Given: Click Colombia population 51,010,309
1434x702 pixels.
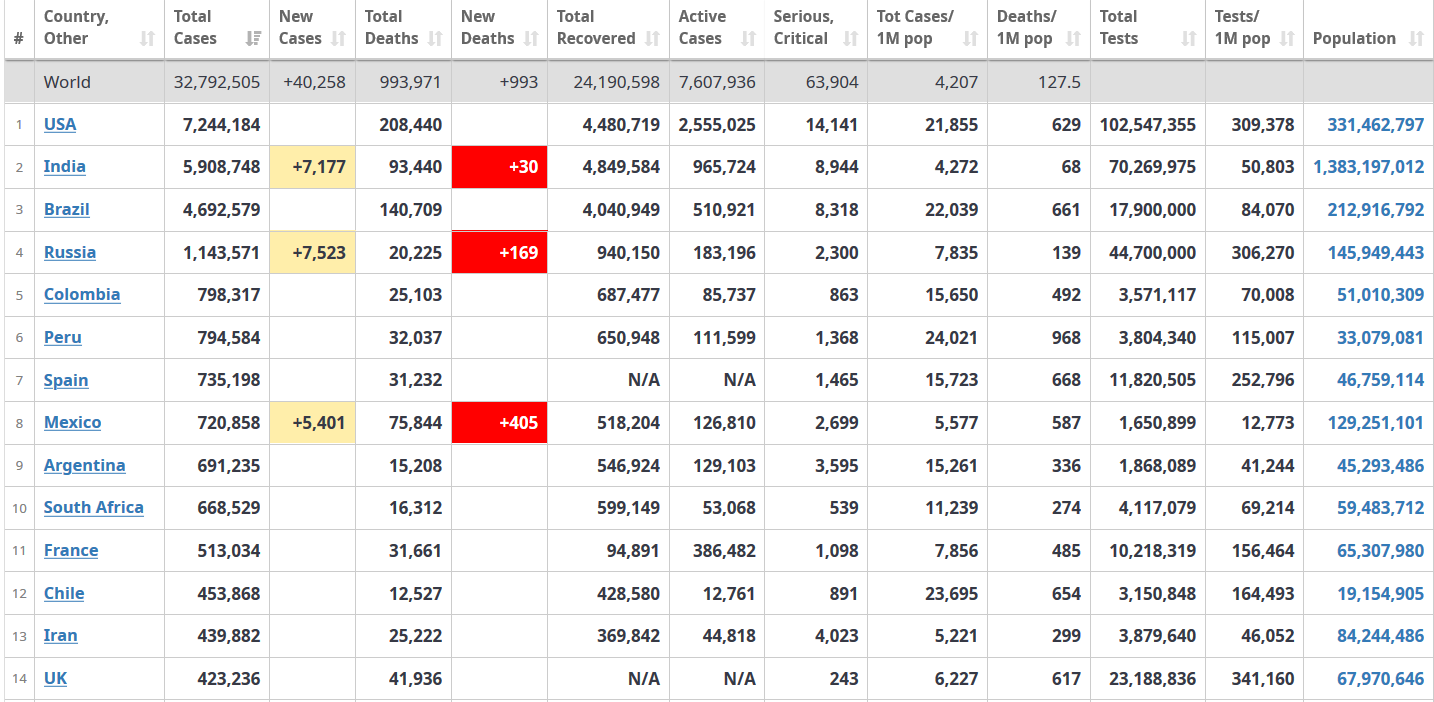Looking at the screenshot, I should (1381, 295).
